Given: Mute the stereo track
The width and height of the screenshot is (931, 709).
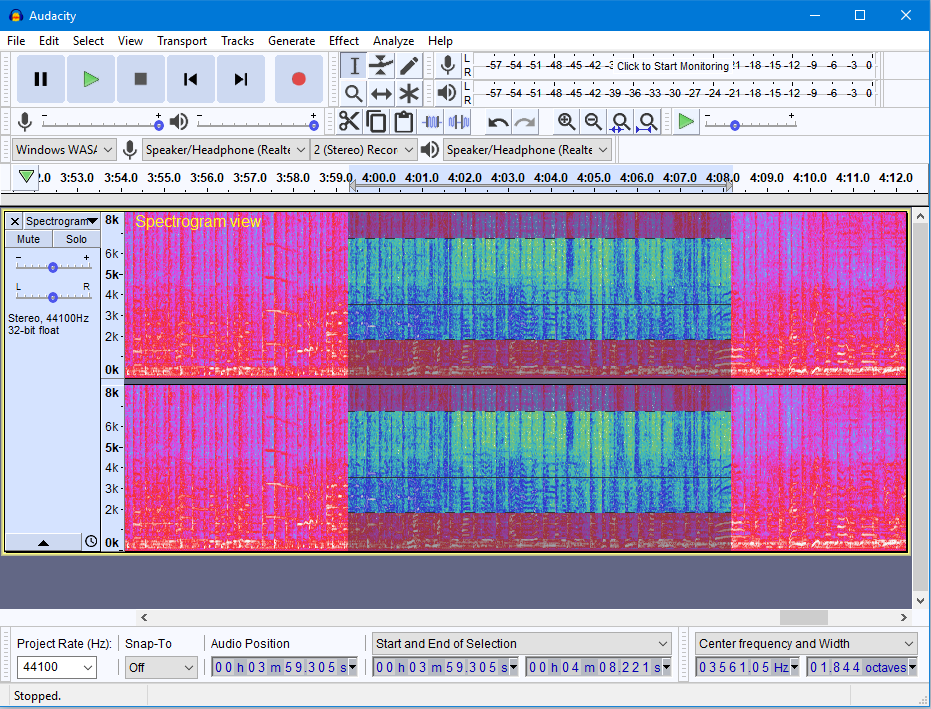Looking at the screenshot, I should coord(28,239).
